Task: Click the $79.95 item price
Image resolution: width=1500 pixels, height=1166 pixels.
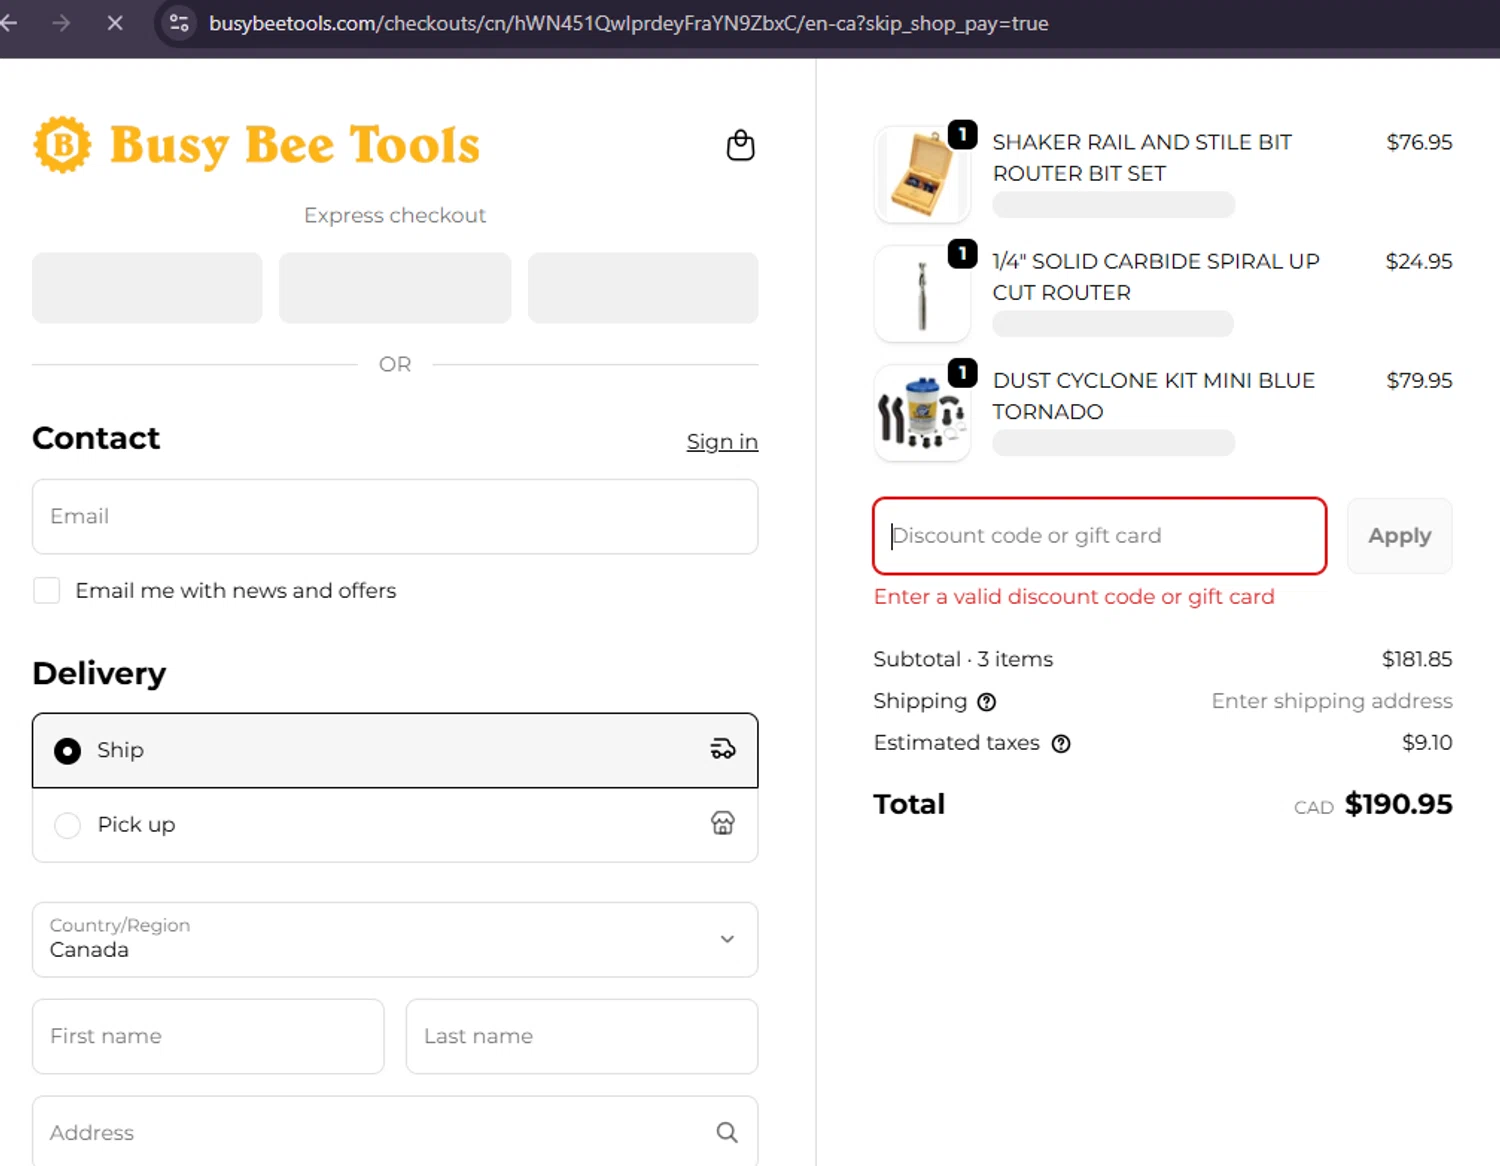Action: coord(1419,380)
